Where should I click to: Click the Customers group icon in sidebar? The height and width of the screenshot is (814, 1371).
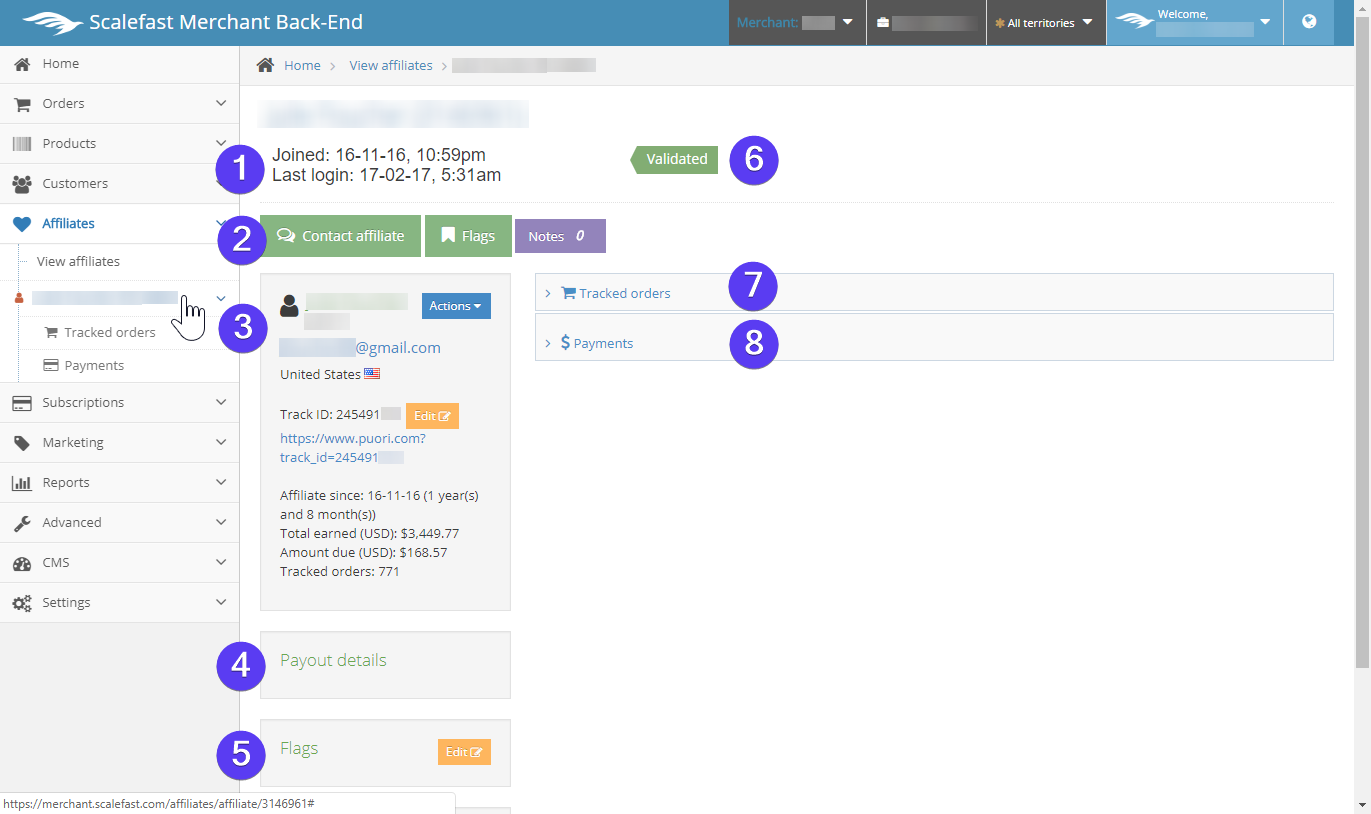(21, 184)
